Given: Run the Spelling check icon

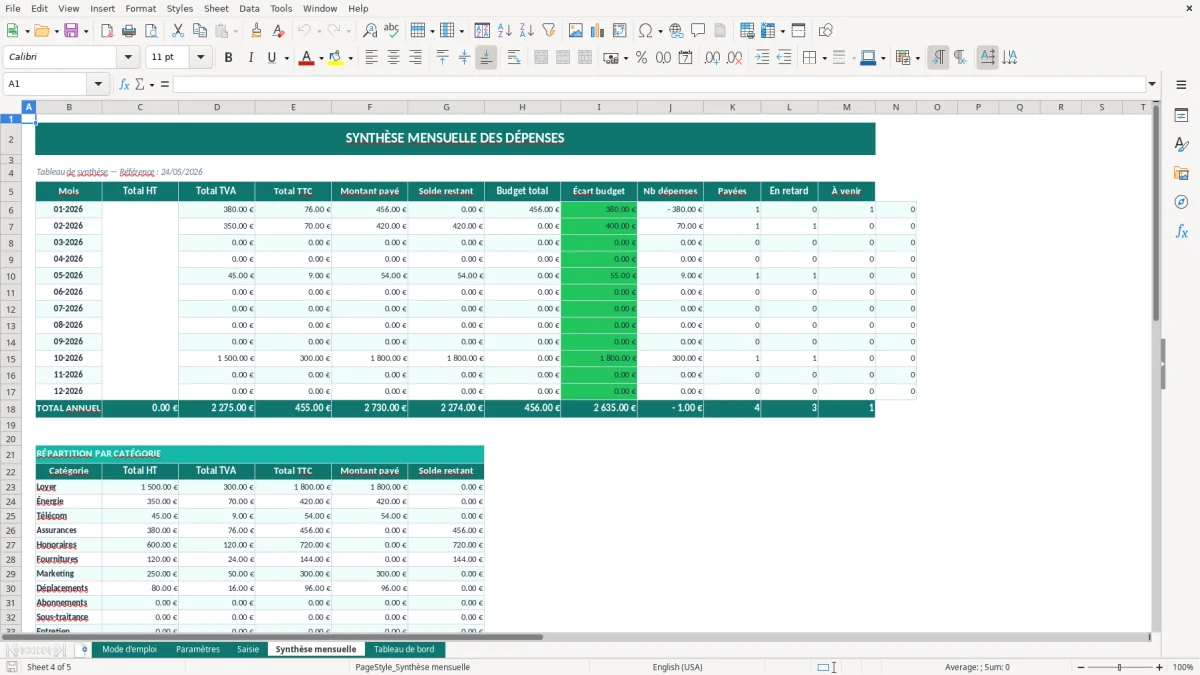Looking at the screenshot, I should click(x=391, y=31).
